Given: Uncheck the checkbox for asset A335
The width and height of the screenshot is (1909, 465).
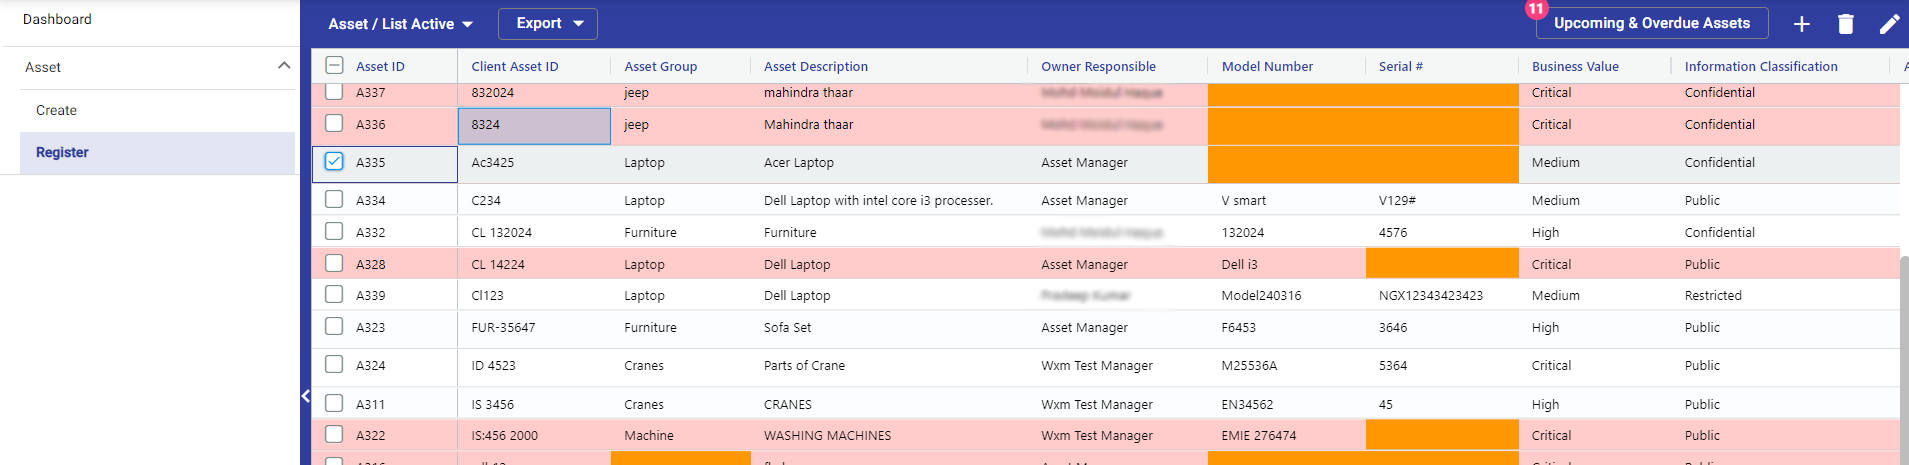Looking at the screenshot, I should (x=334, y=161).
